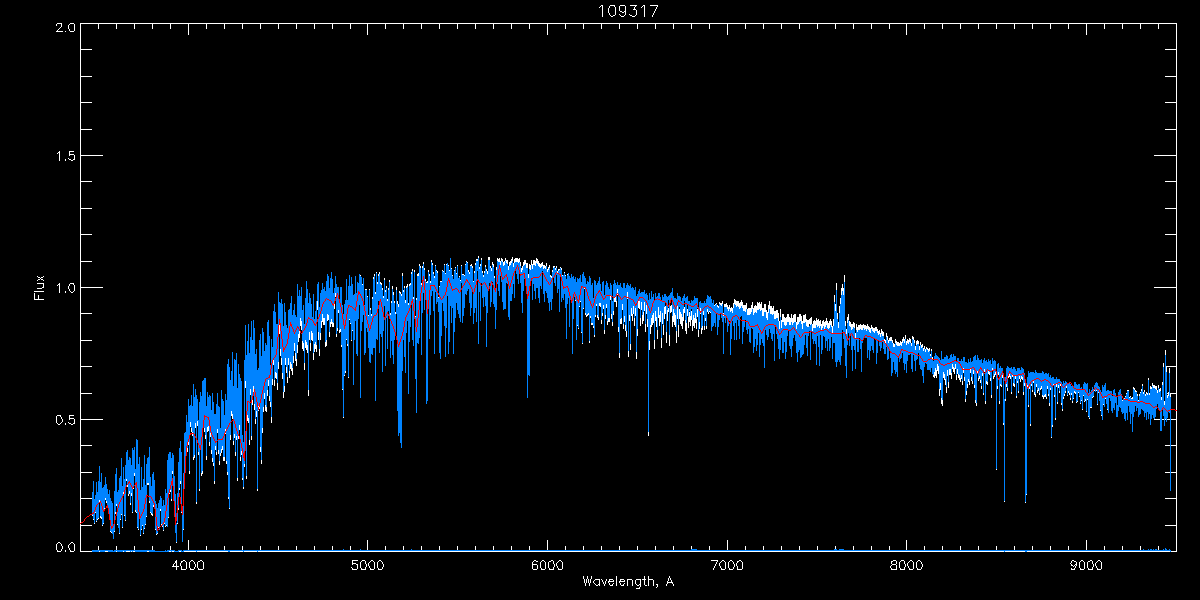Click the 7000 wavelength tick label
1200x600 pixels.
pyautogui.click(x=727, y=565)
